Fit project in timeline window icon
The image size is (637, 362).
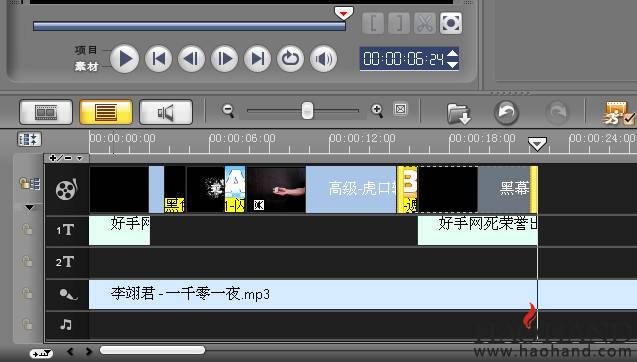point(400,109)
